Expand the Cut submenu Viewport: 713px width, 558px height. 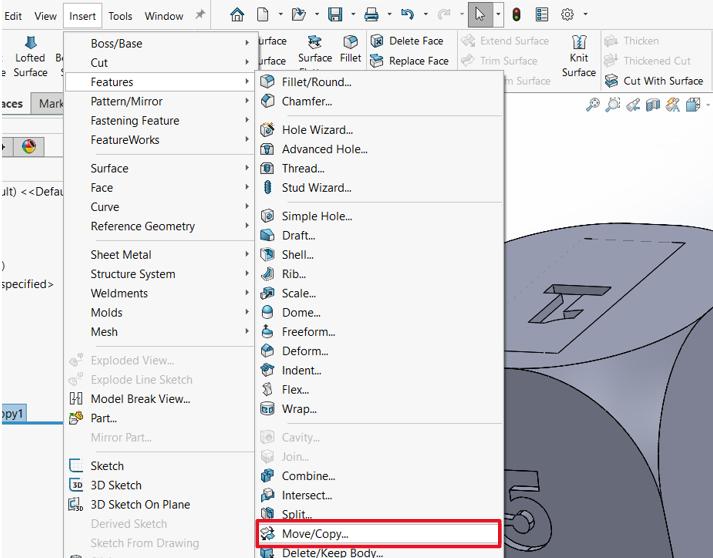click(159, 62)
